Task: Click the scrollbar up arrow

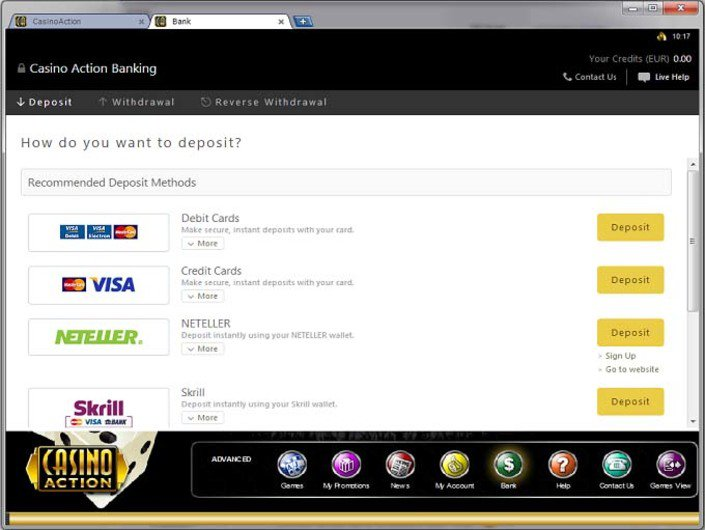Action: pos(693,165)
